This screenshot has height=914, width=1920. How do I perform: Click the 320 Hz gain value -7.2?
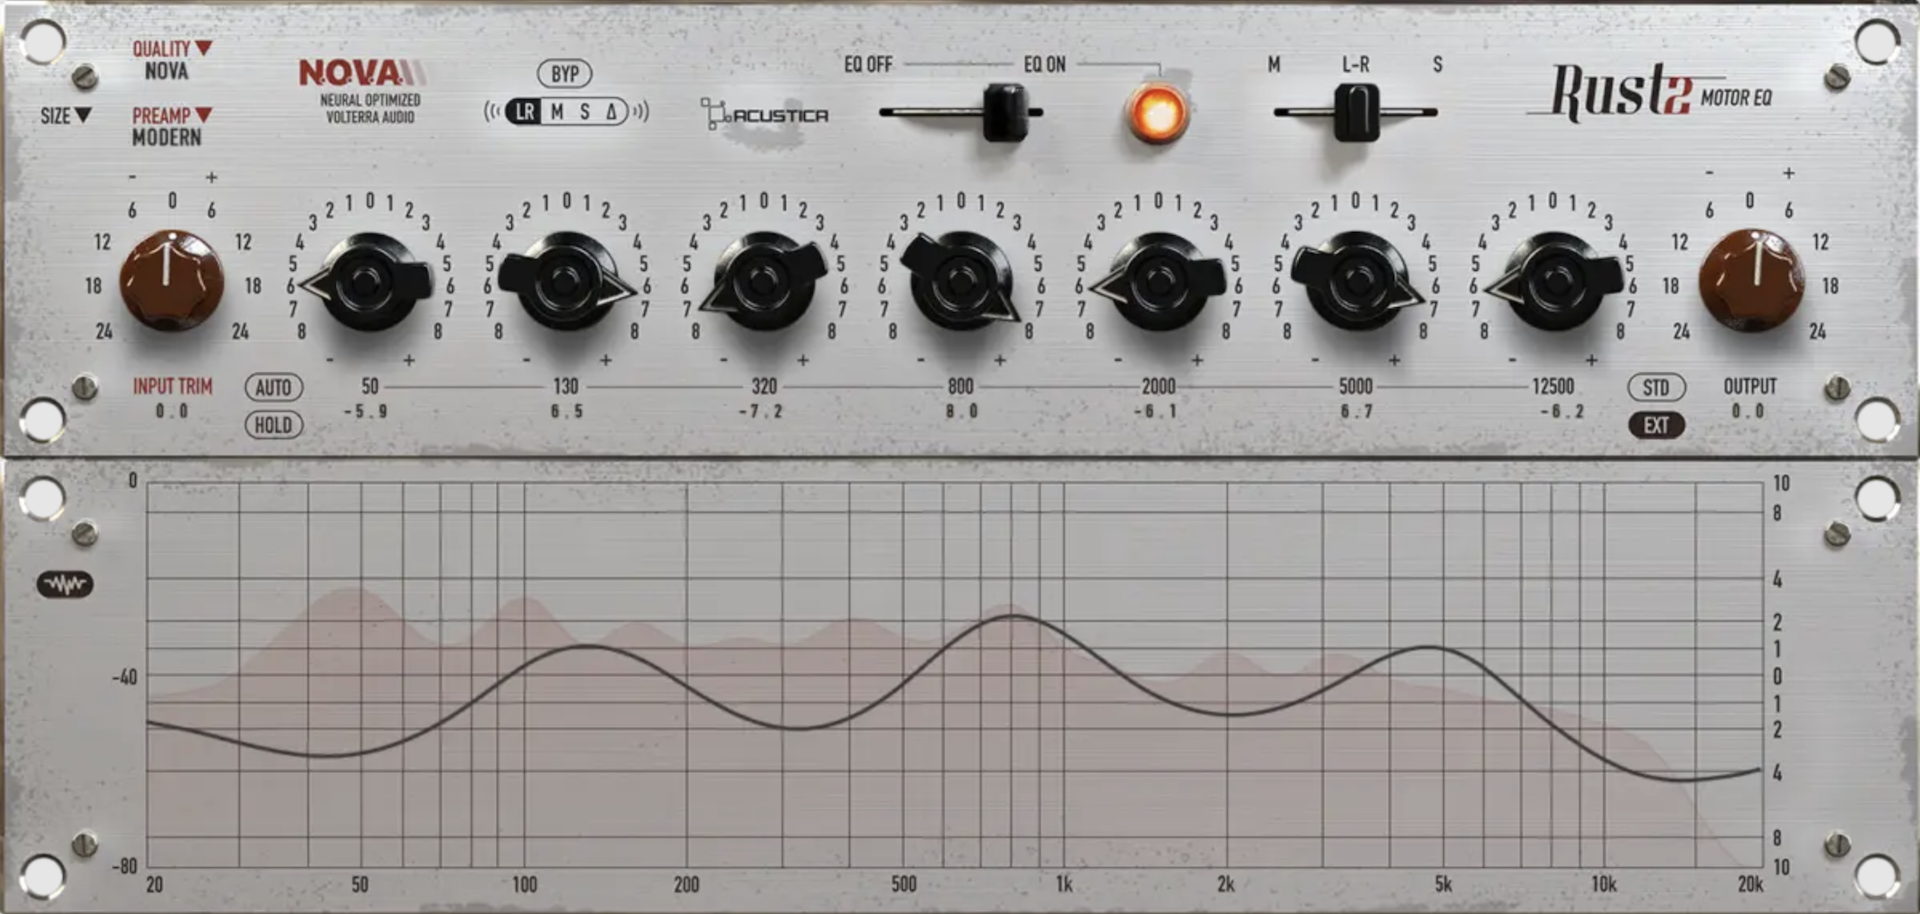coord(760,411)
